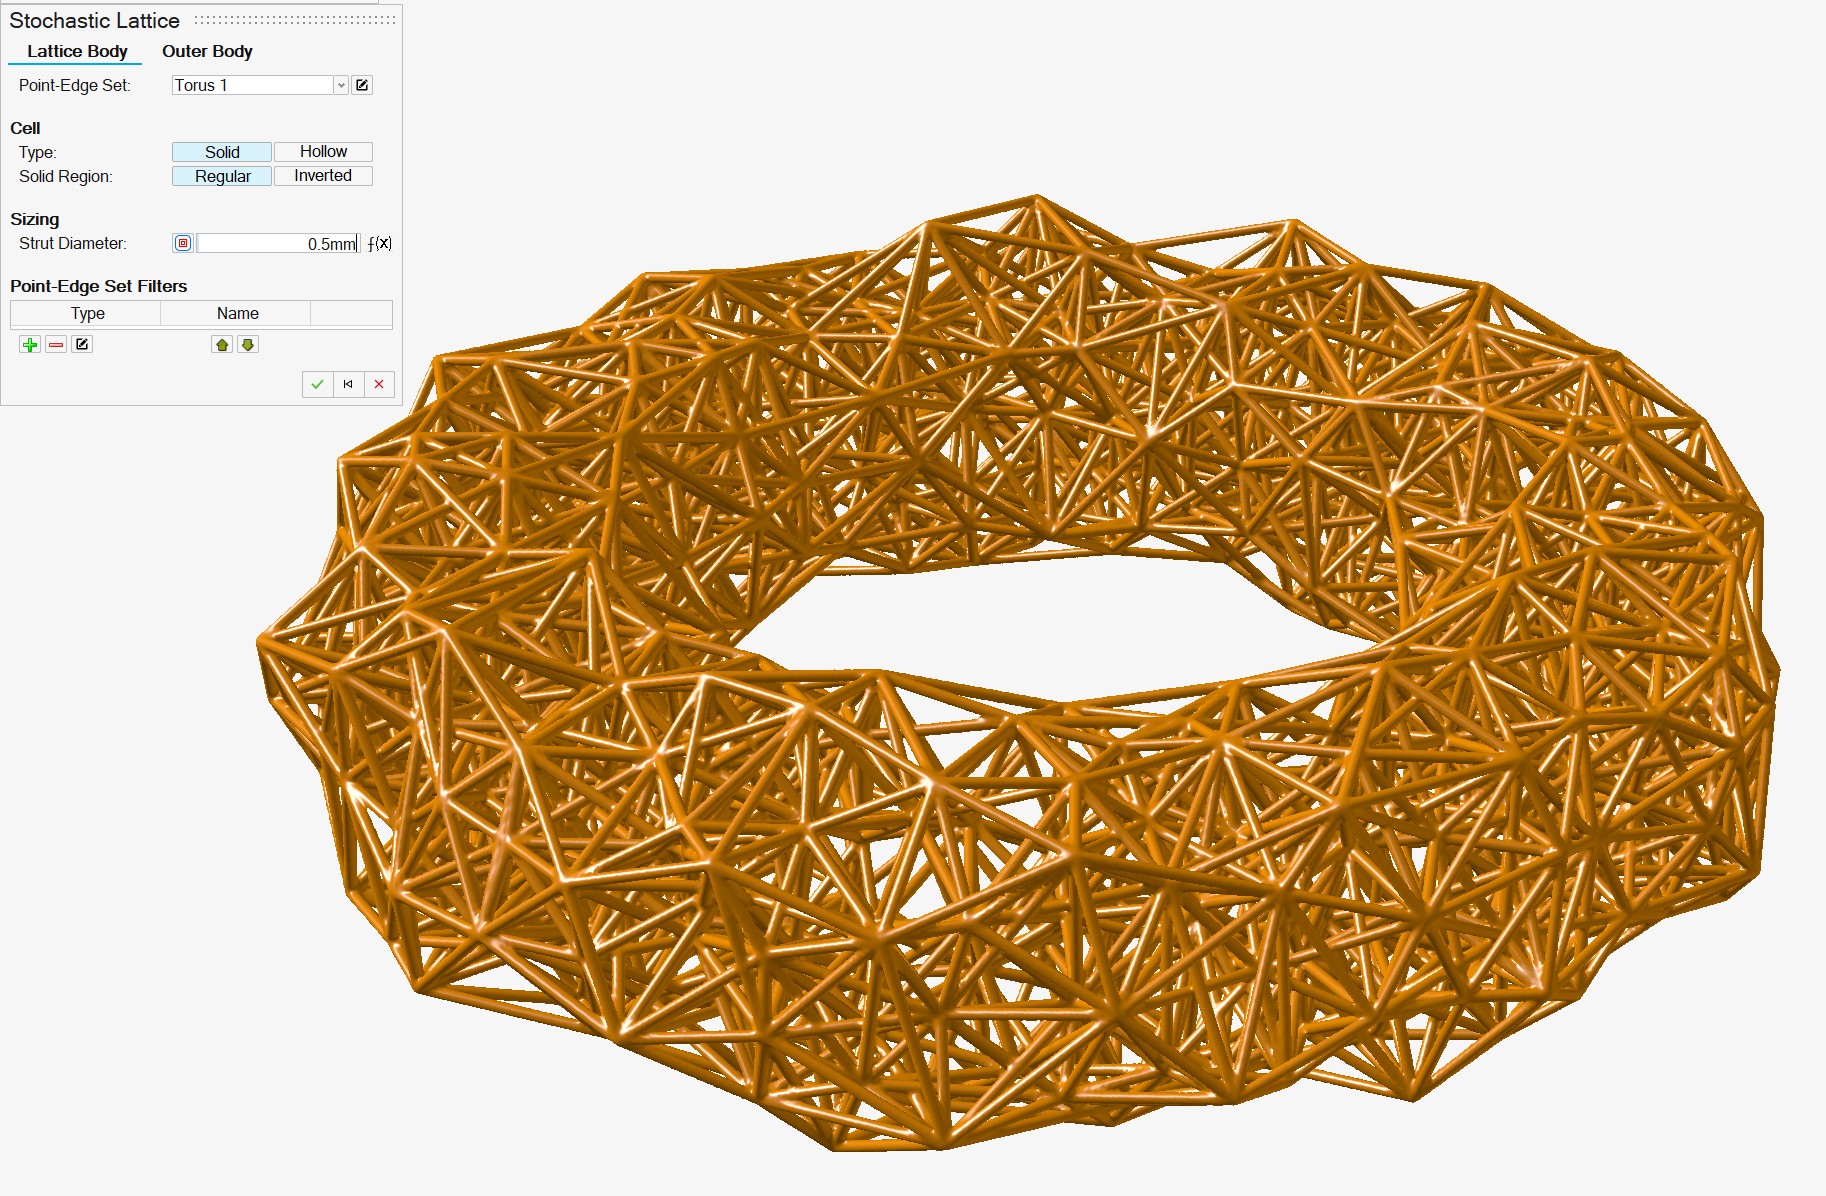
Task: Cancel with the red X button
Action: (x=379, y=384)
